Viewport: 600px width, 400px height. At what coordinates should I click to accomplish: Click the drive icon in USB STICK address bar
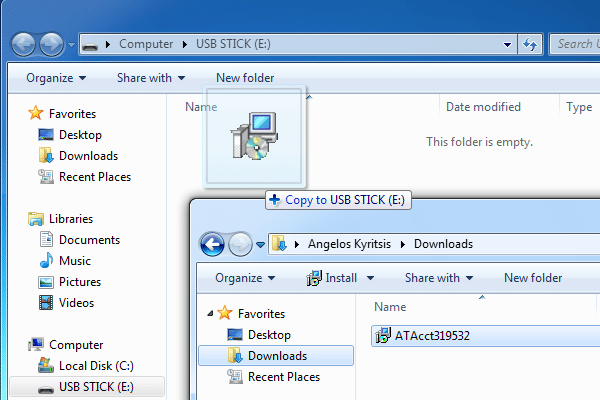[90, 46]
